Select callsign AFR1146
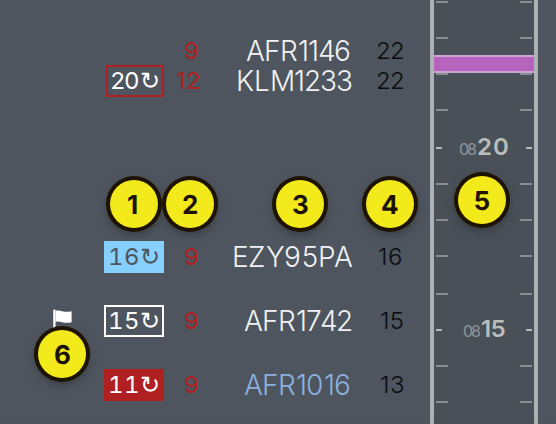The width and height of the screenshot is (556, 424). pos(298,51)
